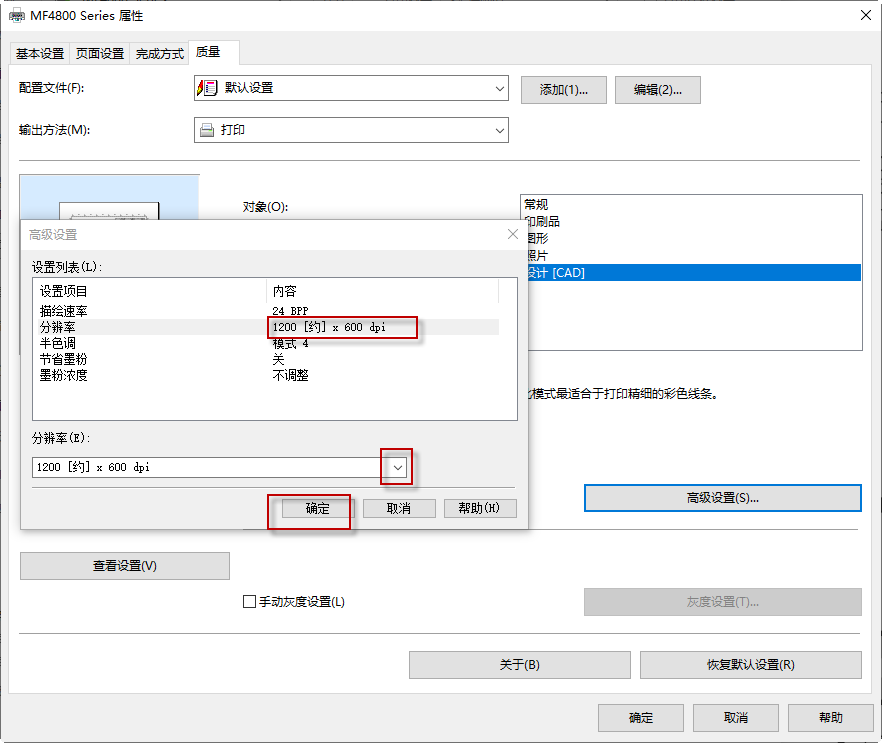Click the 编辑(2)... button
The width and height of the screenshot is (882, 743).
[x=658, y=90]
